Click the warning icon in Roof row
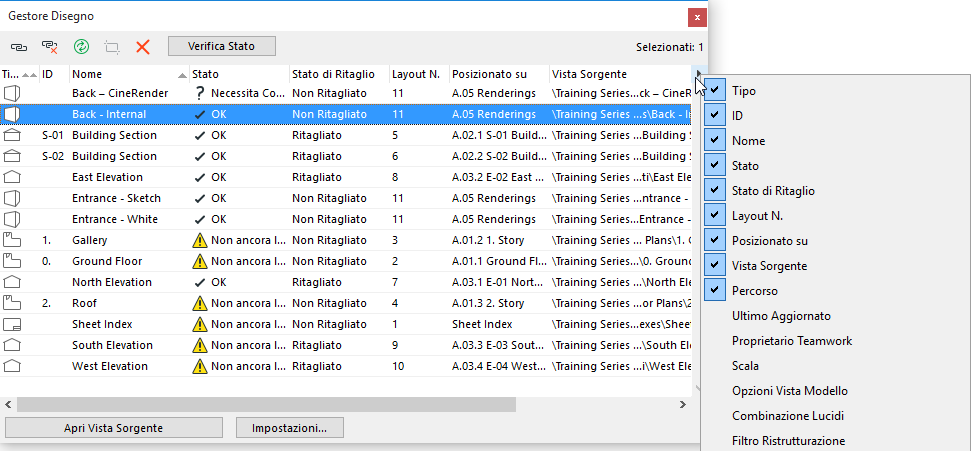Viewport: 971px width, 451px height. click(199, 304)
